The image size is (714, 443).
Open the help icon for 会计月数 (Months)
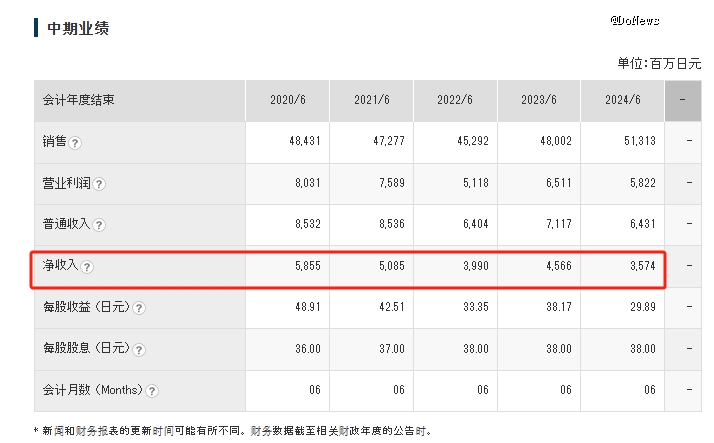point(153,391)
